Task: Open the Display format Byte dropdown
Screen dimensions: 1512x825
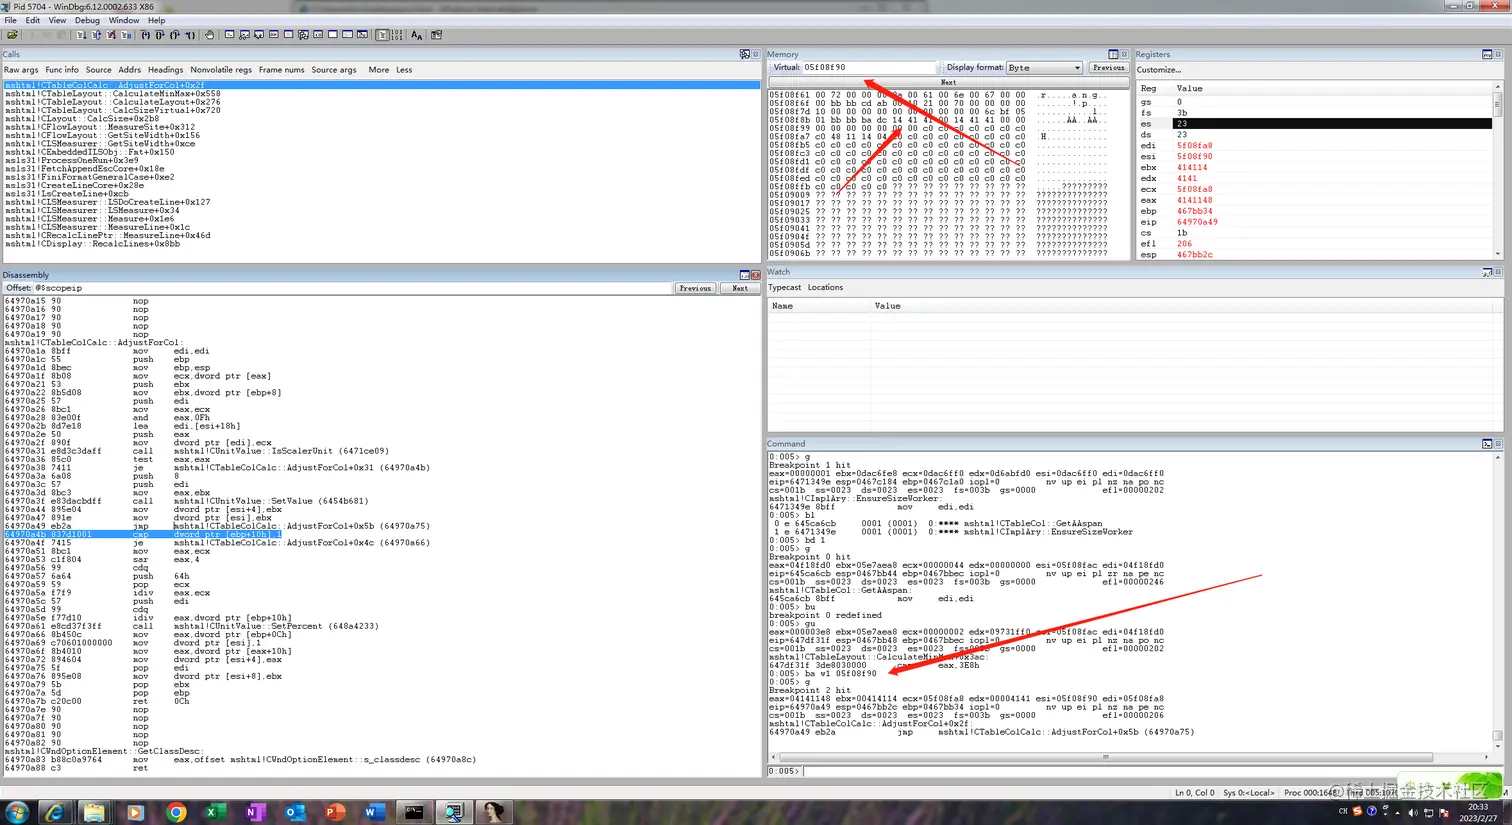Action: coord(1044,68)
